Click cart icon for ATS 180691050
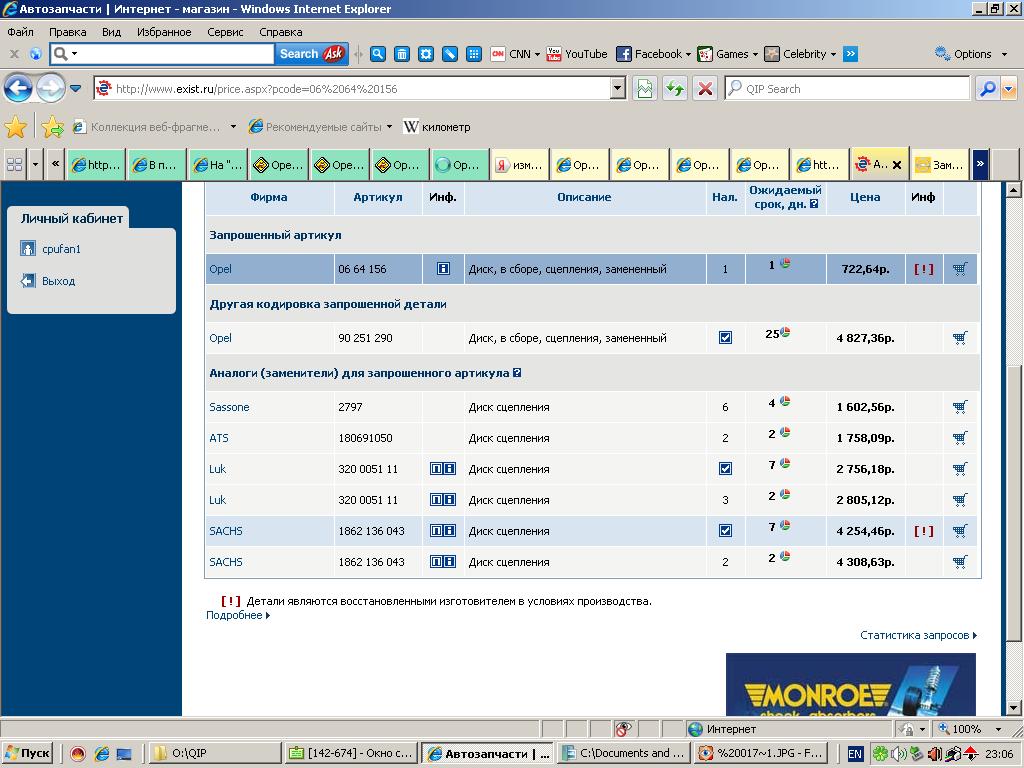Screen dimensions: 1024x768 click(960, 438)
